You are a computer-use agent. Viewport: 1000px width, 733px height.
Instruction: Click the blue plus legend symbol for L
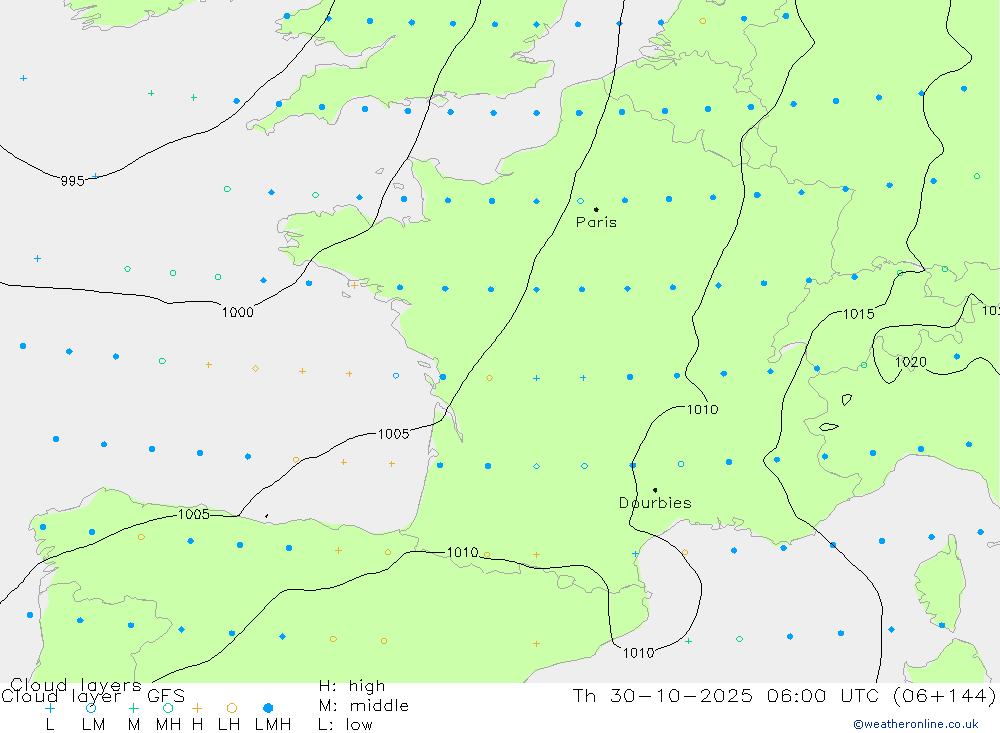(x=50, y=708)
